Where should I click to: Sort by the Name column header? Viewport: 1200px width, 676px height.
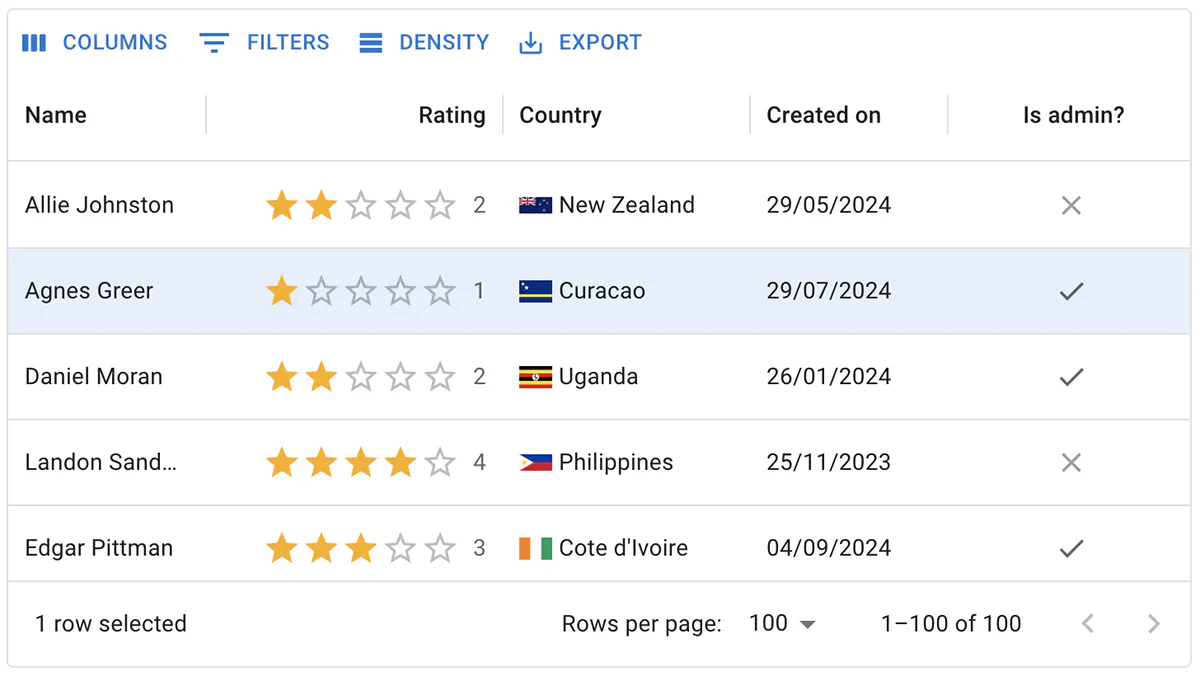56,115
